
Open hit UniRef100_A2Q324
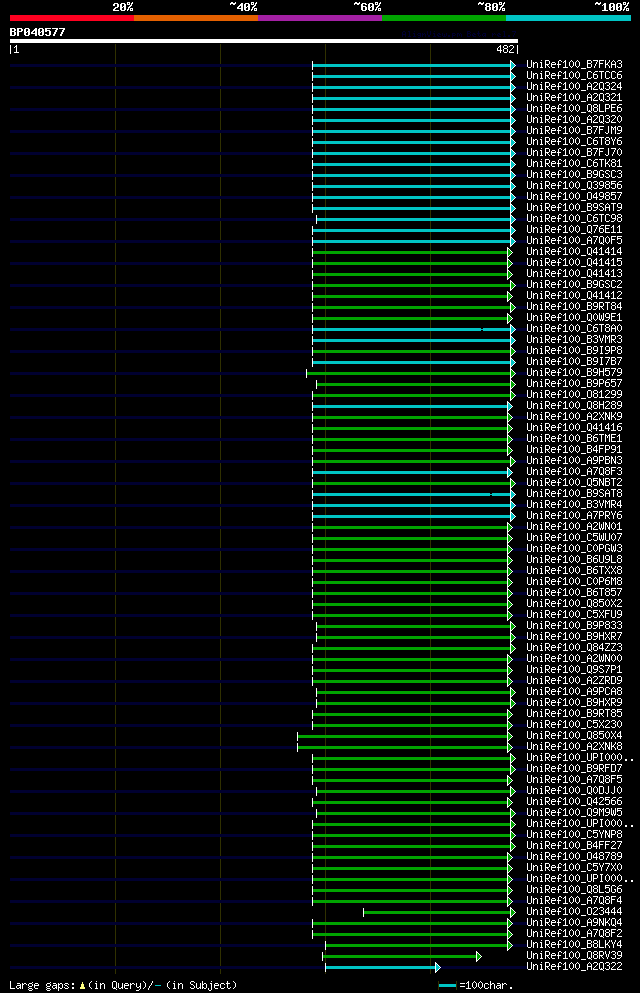[574, 87]
